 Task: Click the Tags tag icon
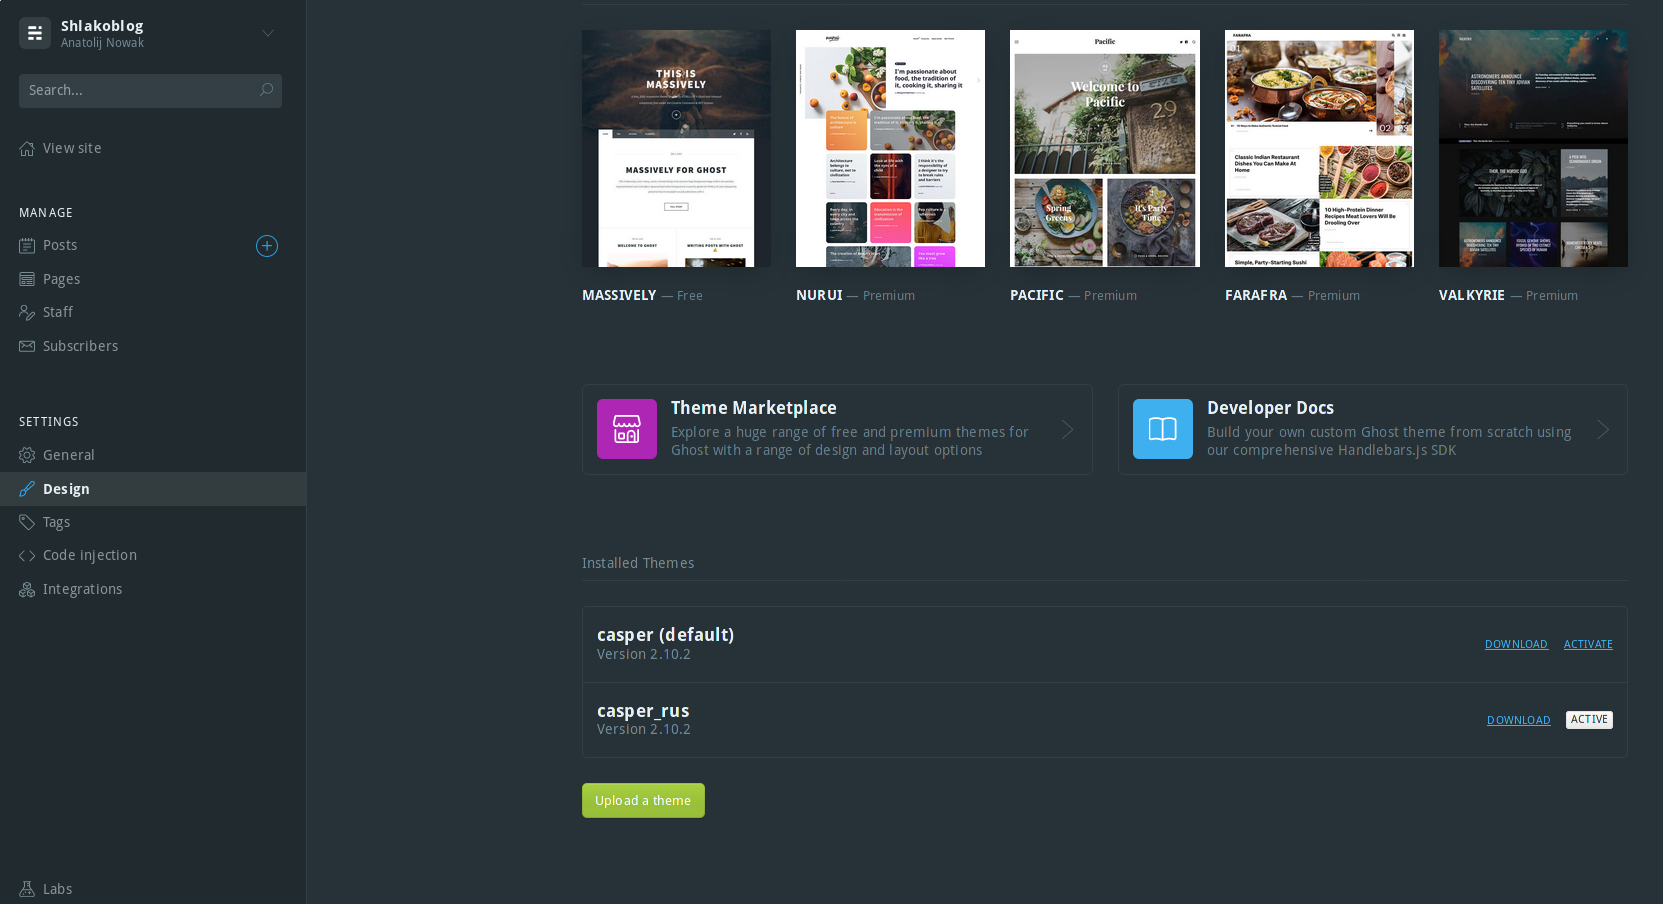[x=27, y=522]
